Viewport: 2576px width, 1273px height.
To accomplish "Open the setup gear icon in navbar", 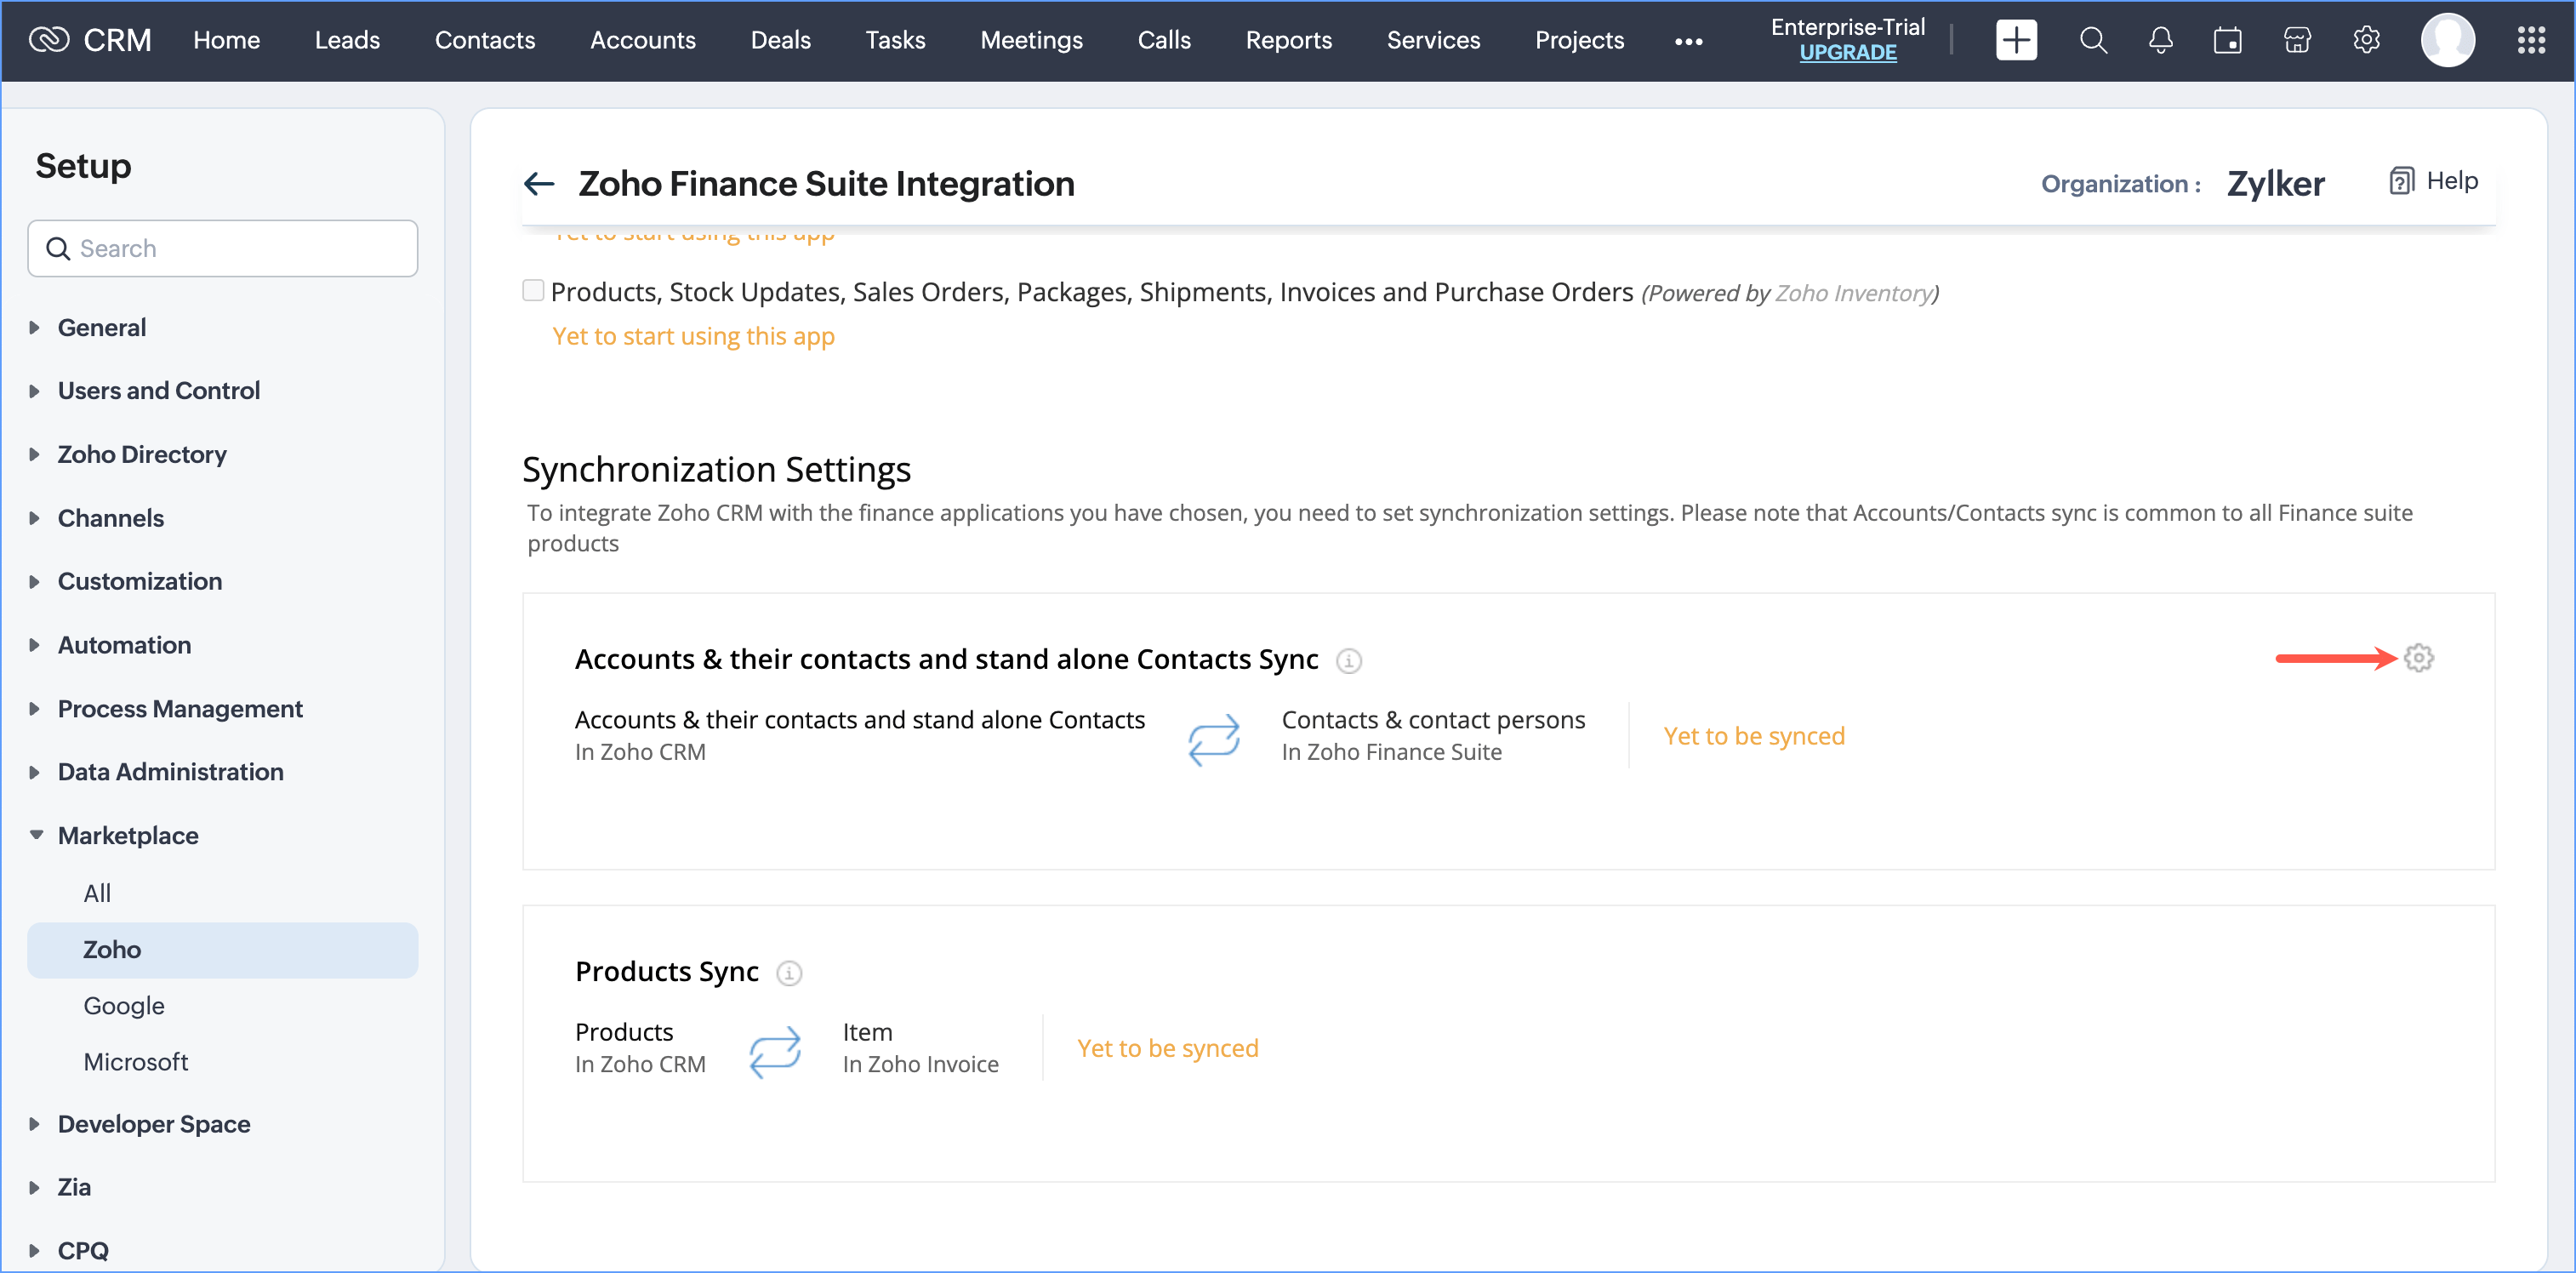I will [2365, 40].
